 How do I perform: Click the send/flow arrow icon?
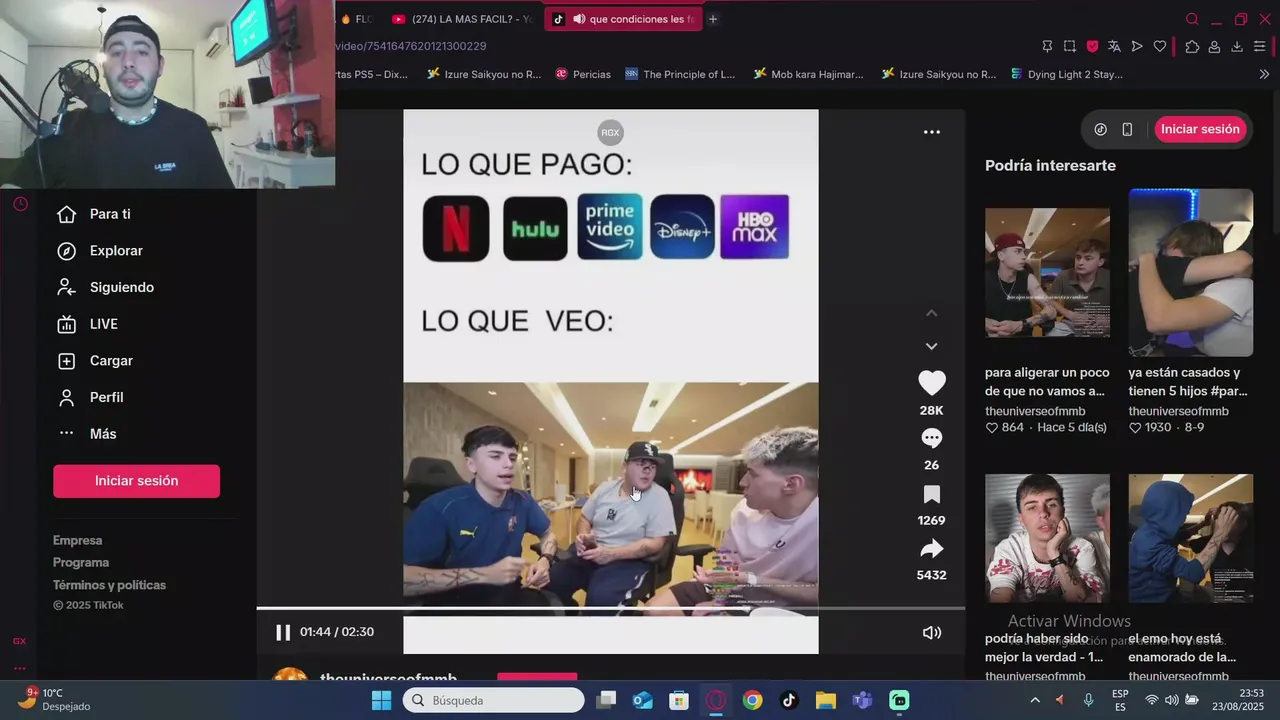pyautogui.click(x=1137, y=46)
